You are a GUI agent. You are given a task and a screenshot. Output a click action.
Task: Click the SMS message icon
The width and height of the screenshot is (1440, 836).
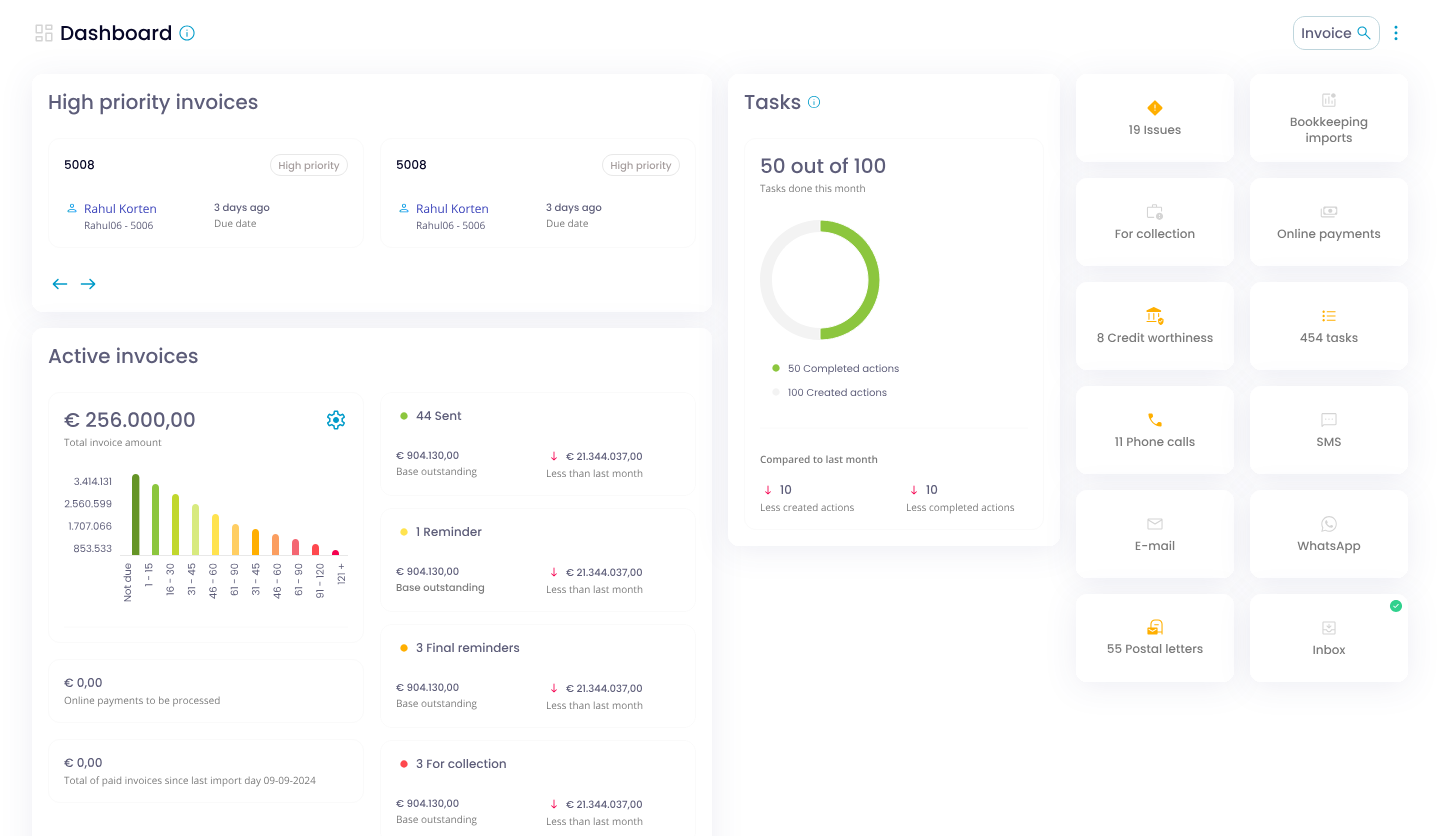point(1328,421)
